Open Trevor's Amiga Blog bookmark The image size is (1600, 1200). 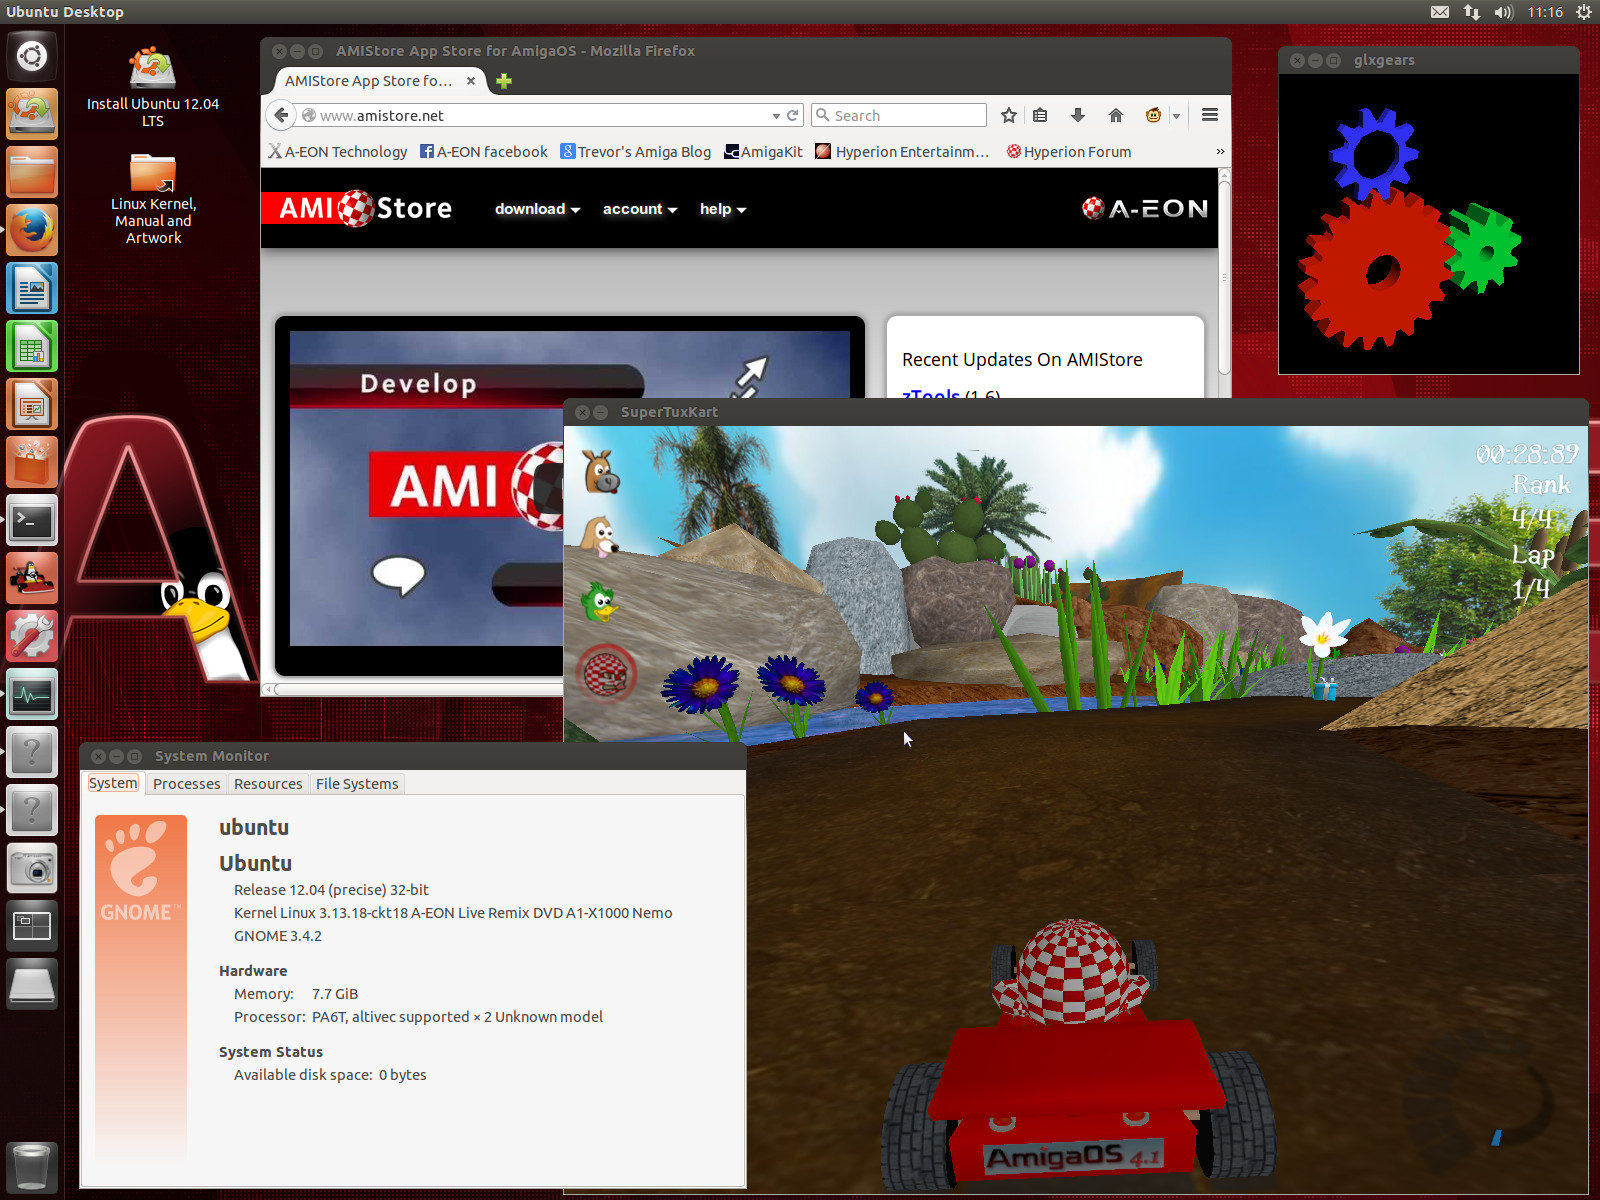pos(636,152)
